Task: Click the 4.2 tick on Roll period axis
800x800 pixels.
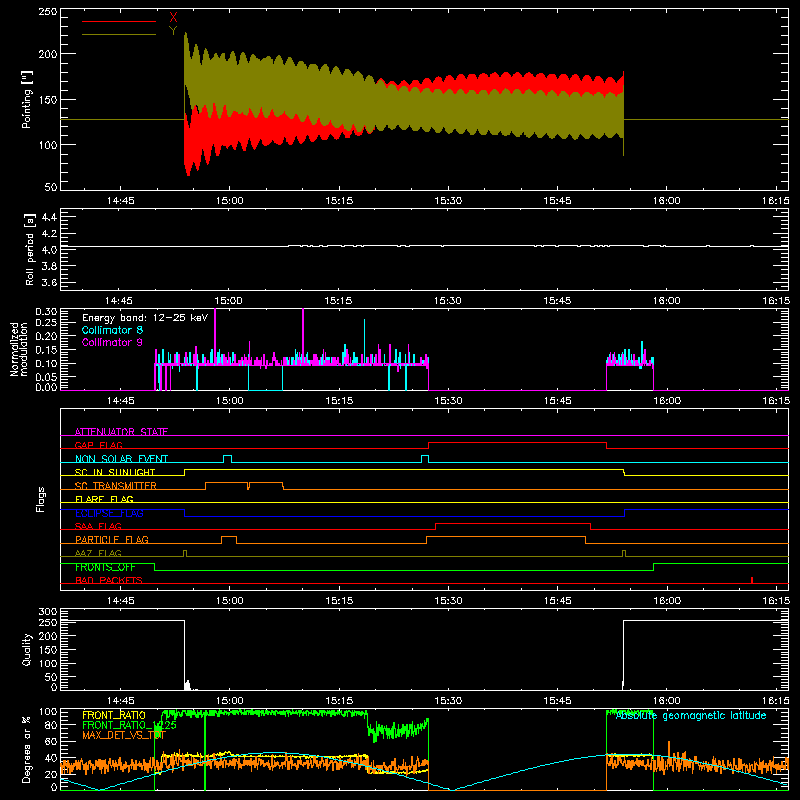Action: [48, 234]
